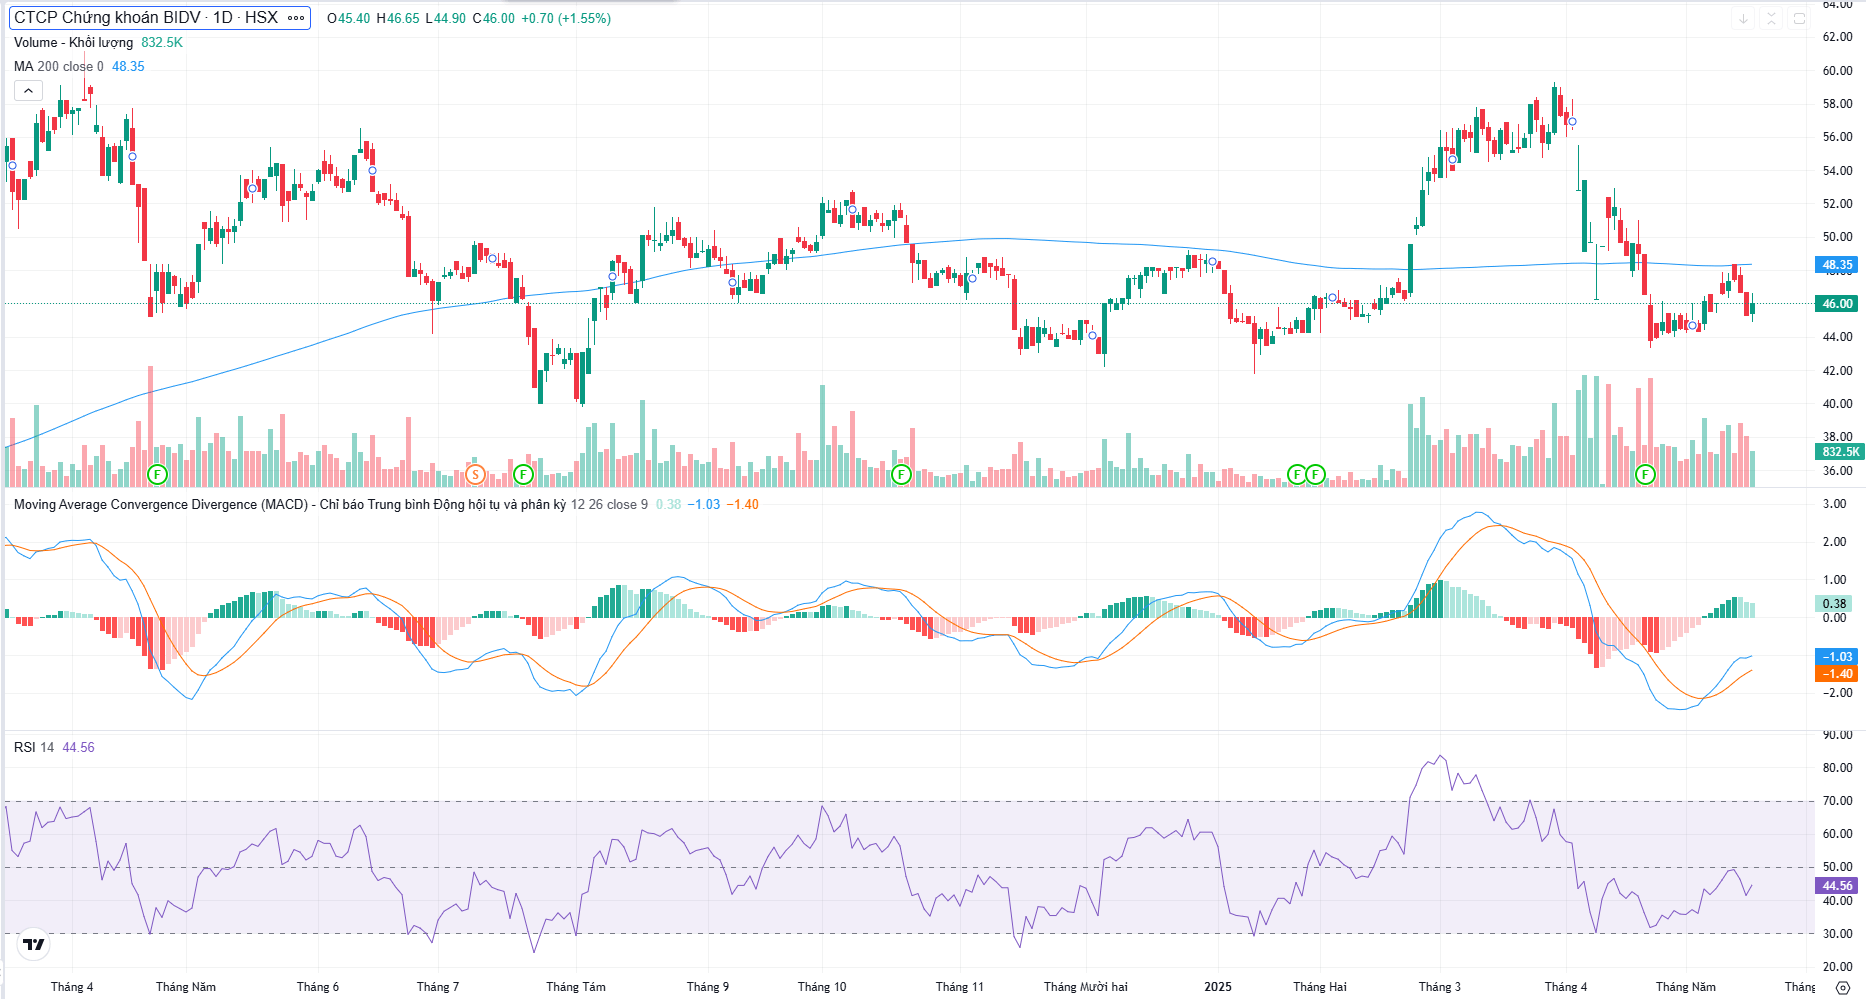This screenshot has height=999, width=1866.
Task: Click the blue -1.03 MACD label on the scale
Action: click(1837, 656)
